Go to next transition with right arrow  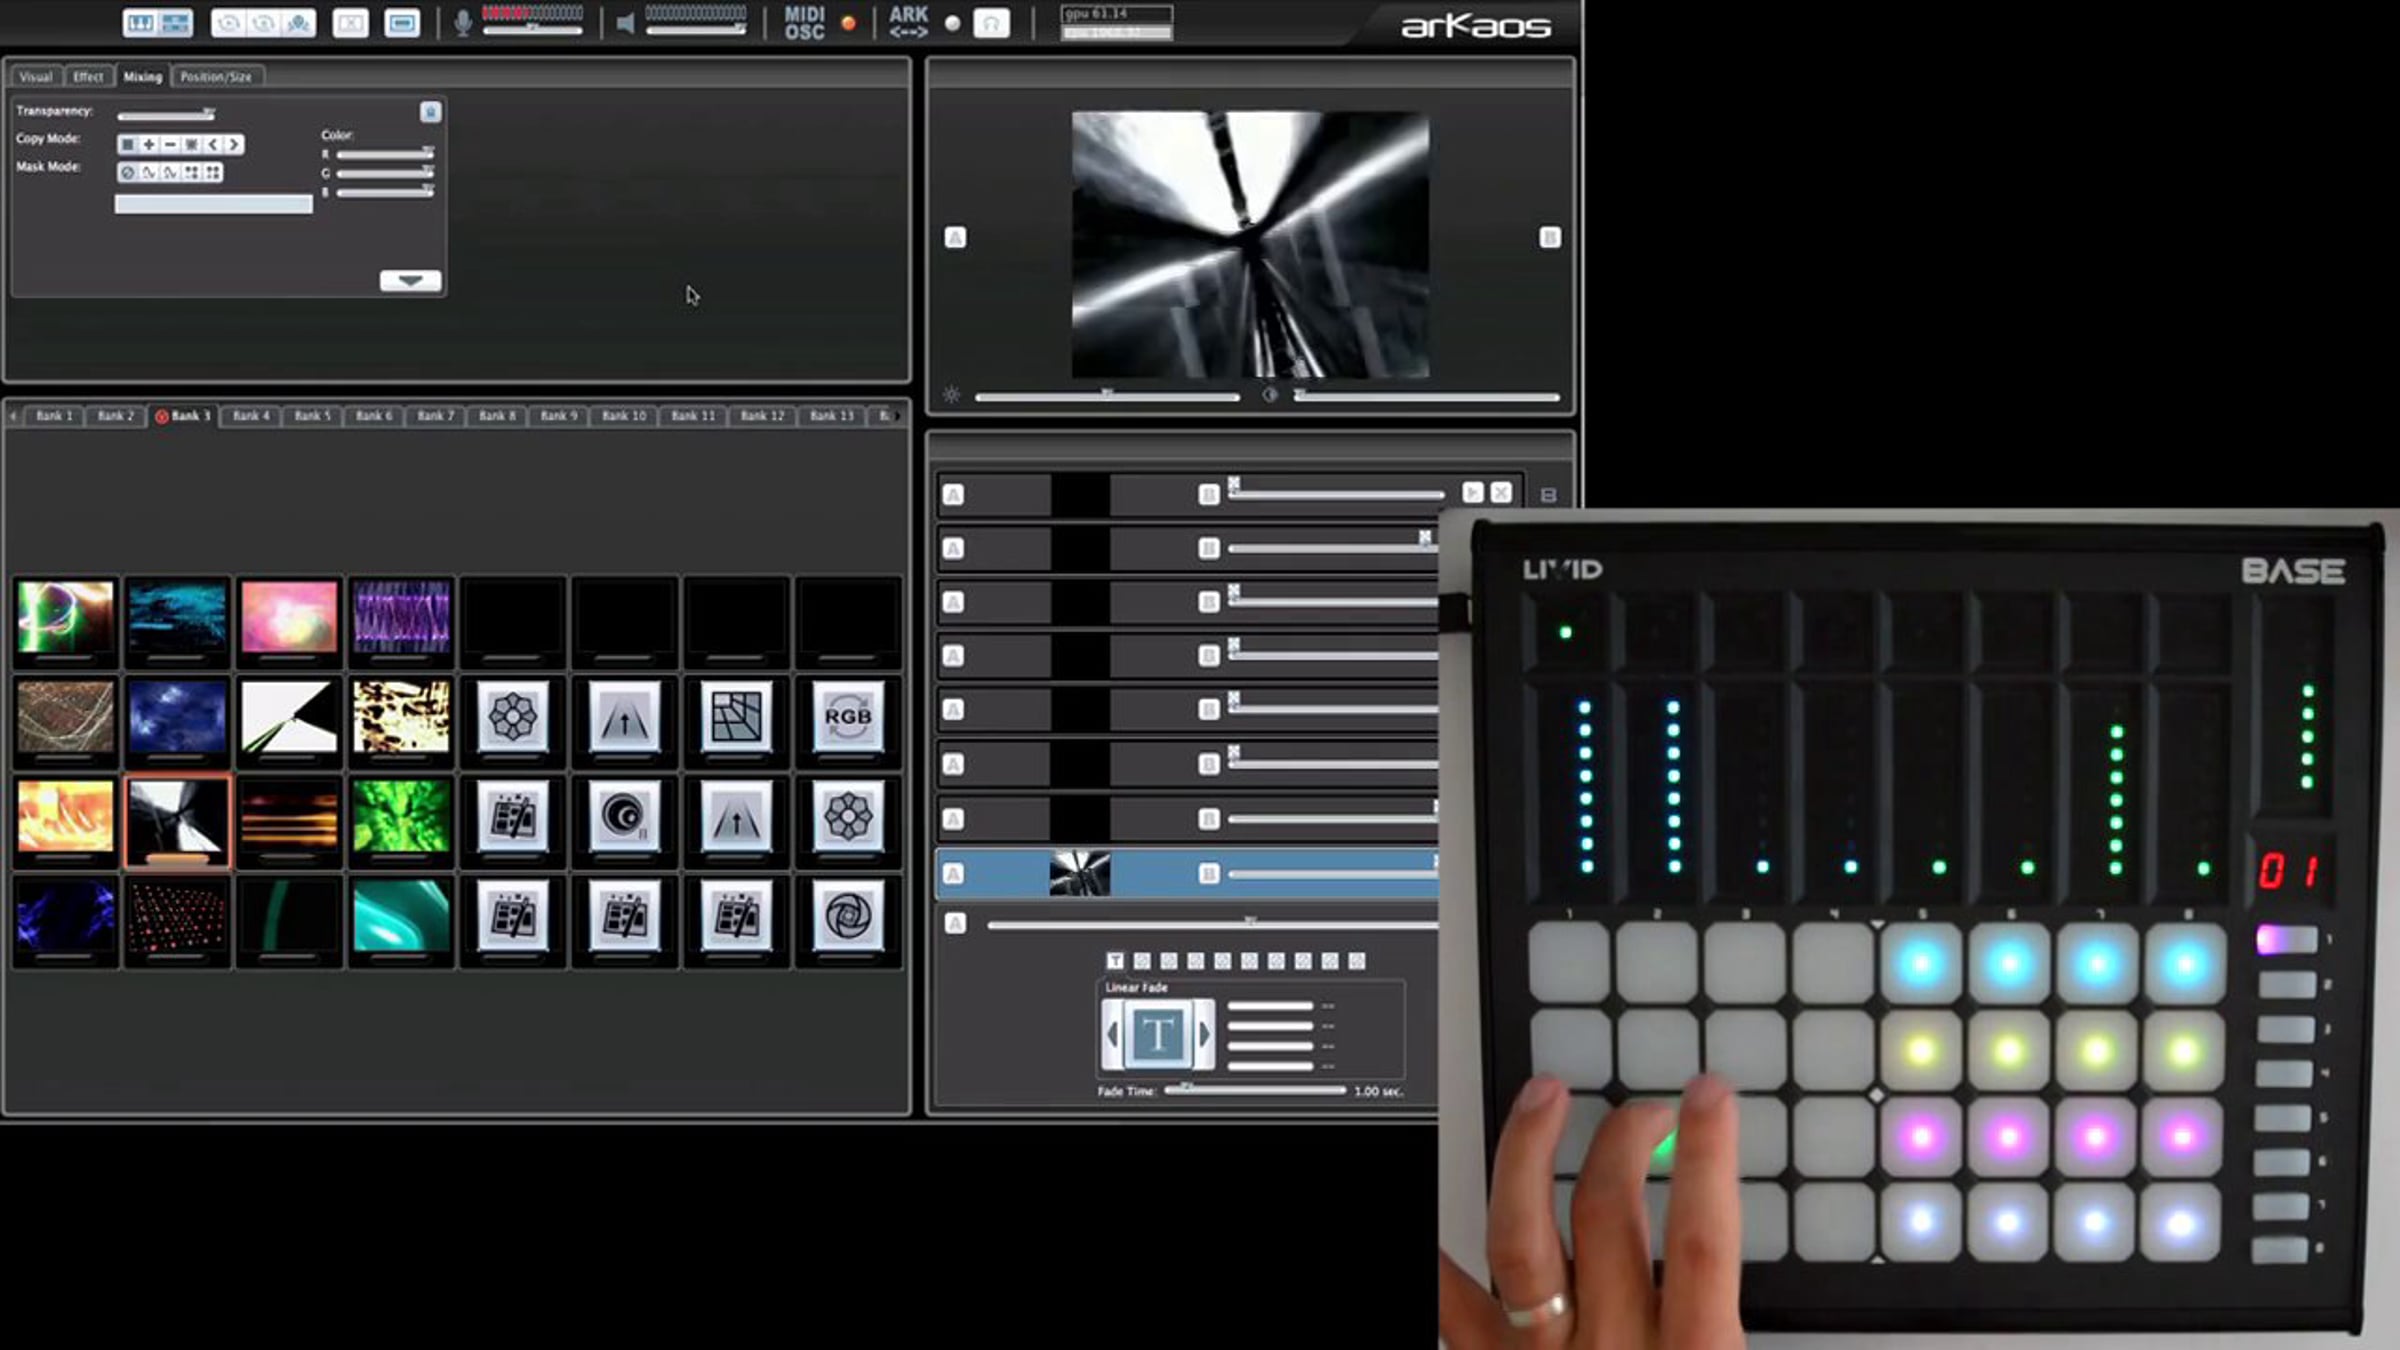pos(1205,1034)
